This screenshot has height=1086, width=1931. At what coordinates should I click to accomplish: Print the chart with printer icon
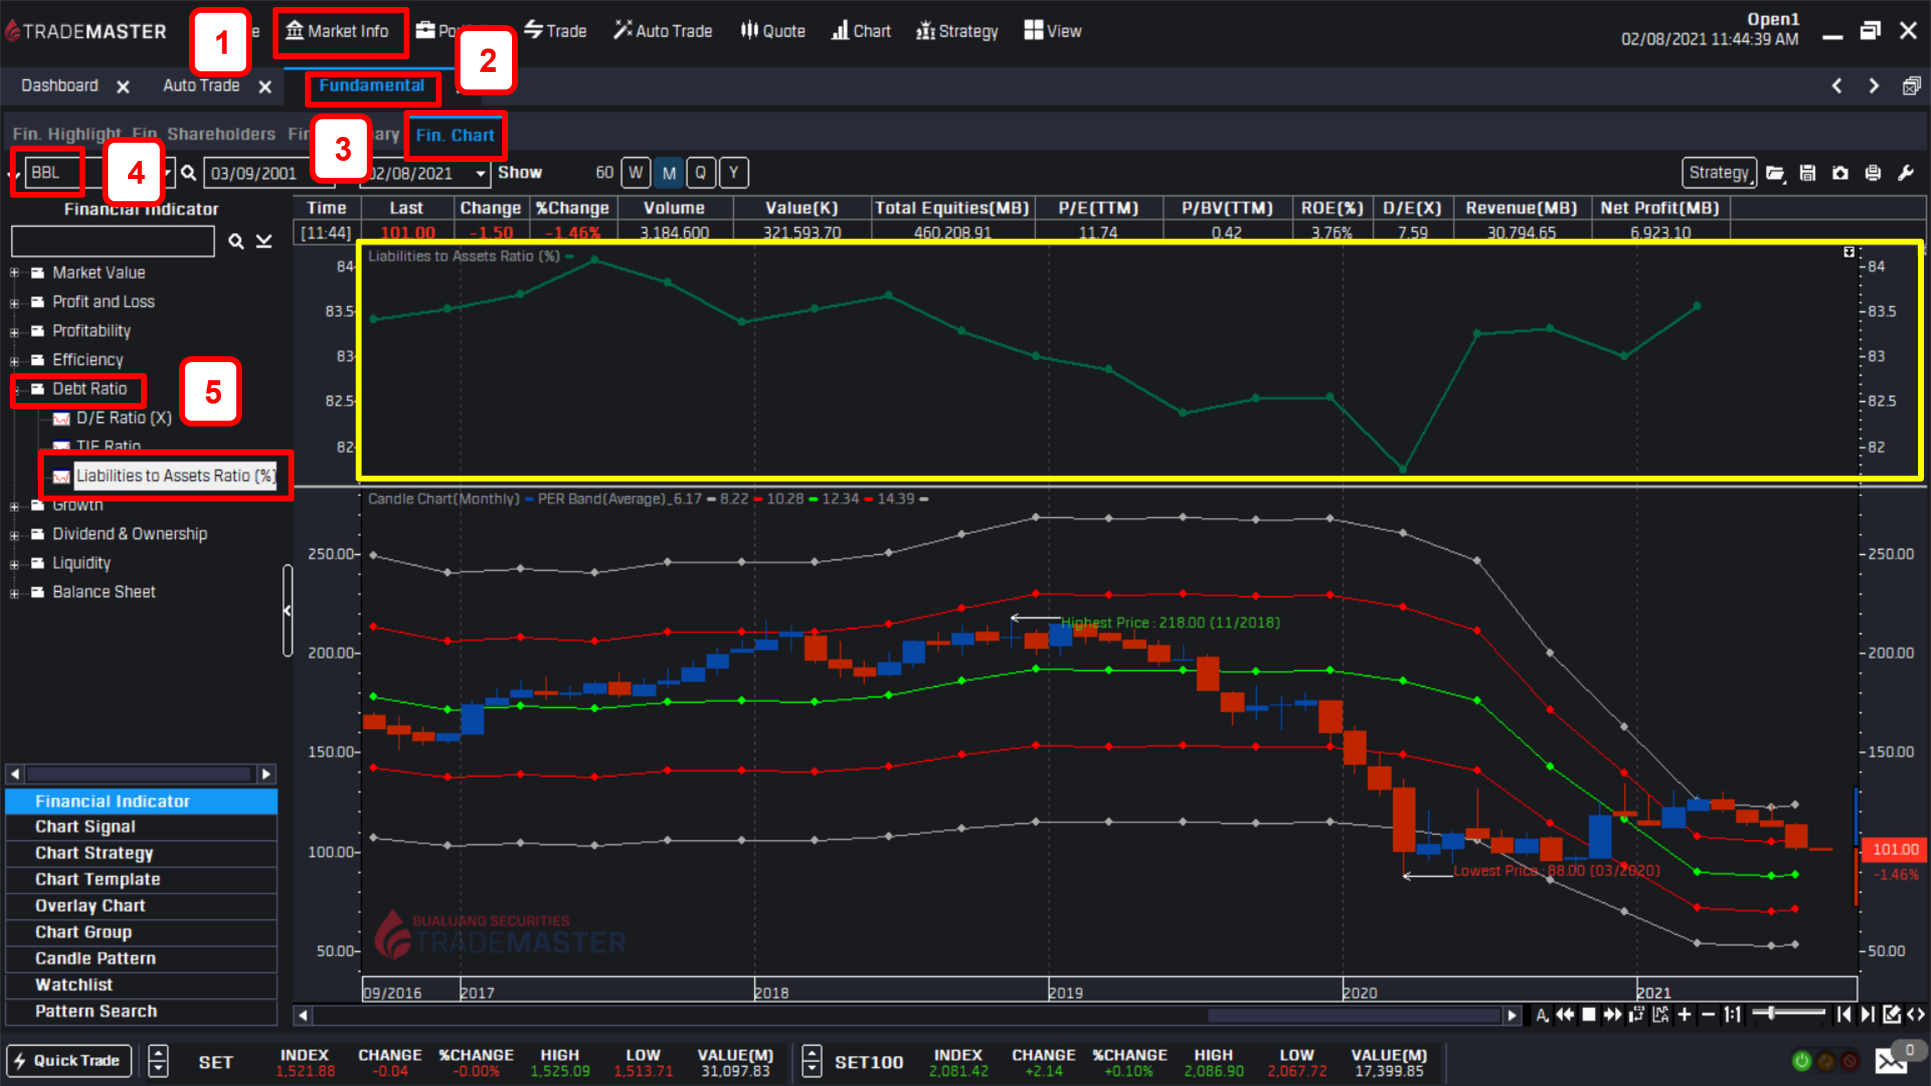click(x=1873, y=173)
